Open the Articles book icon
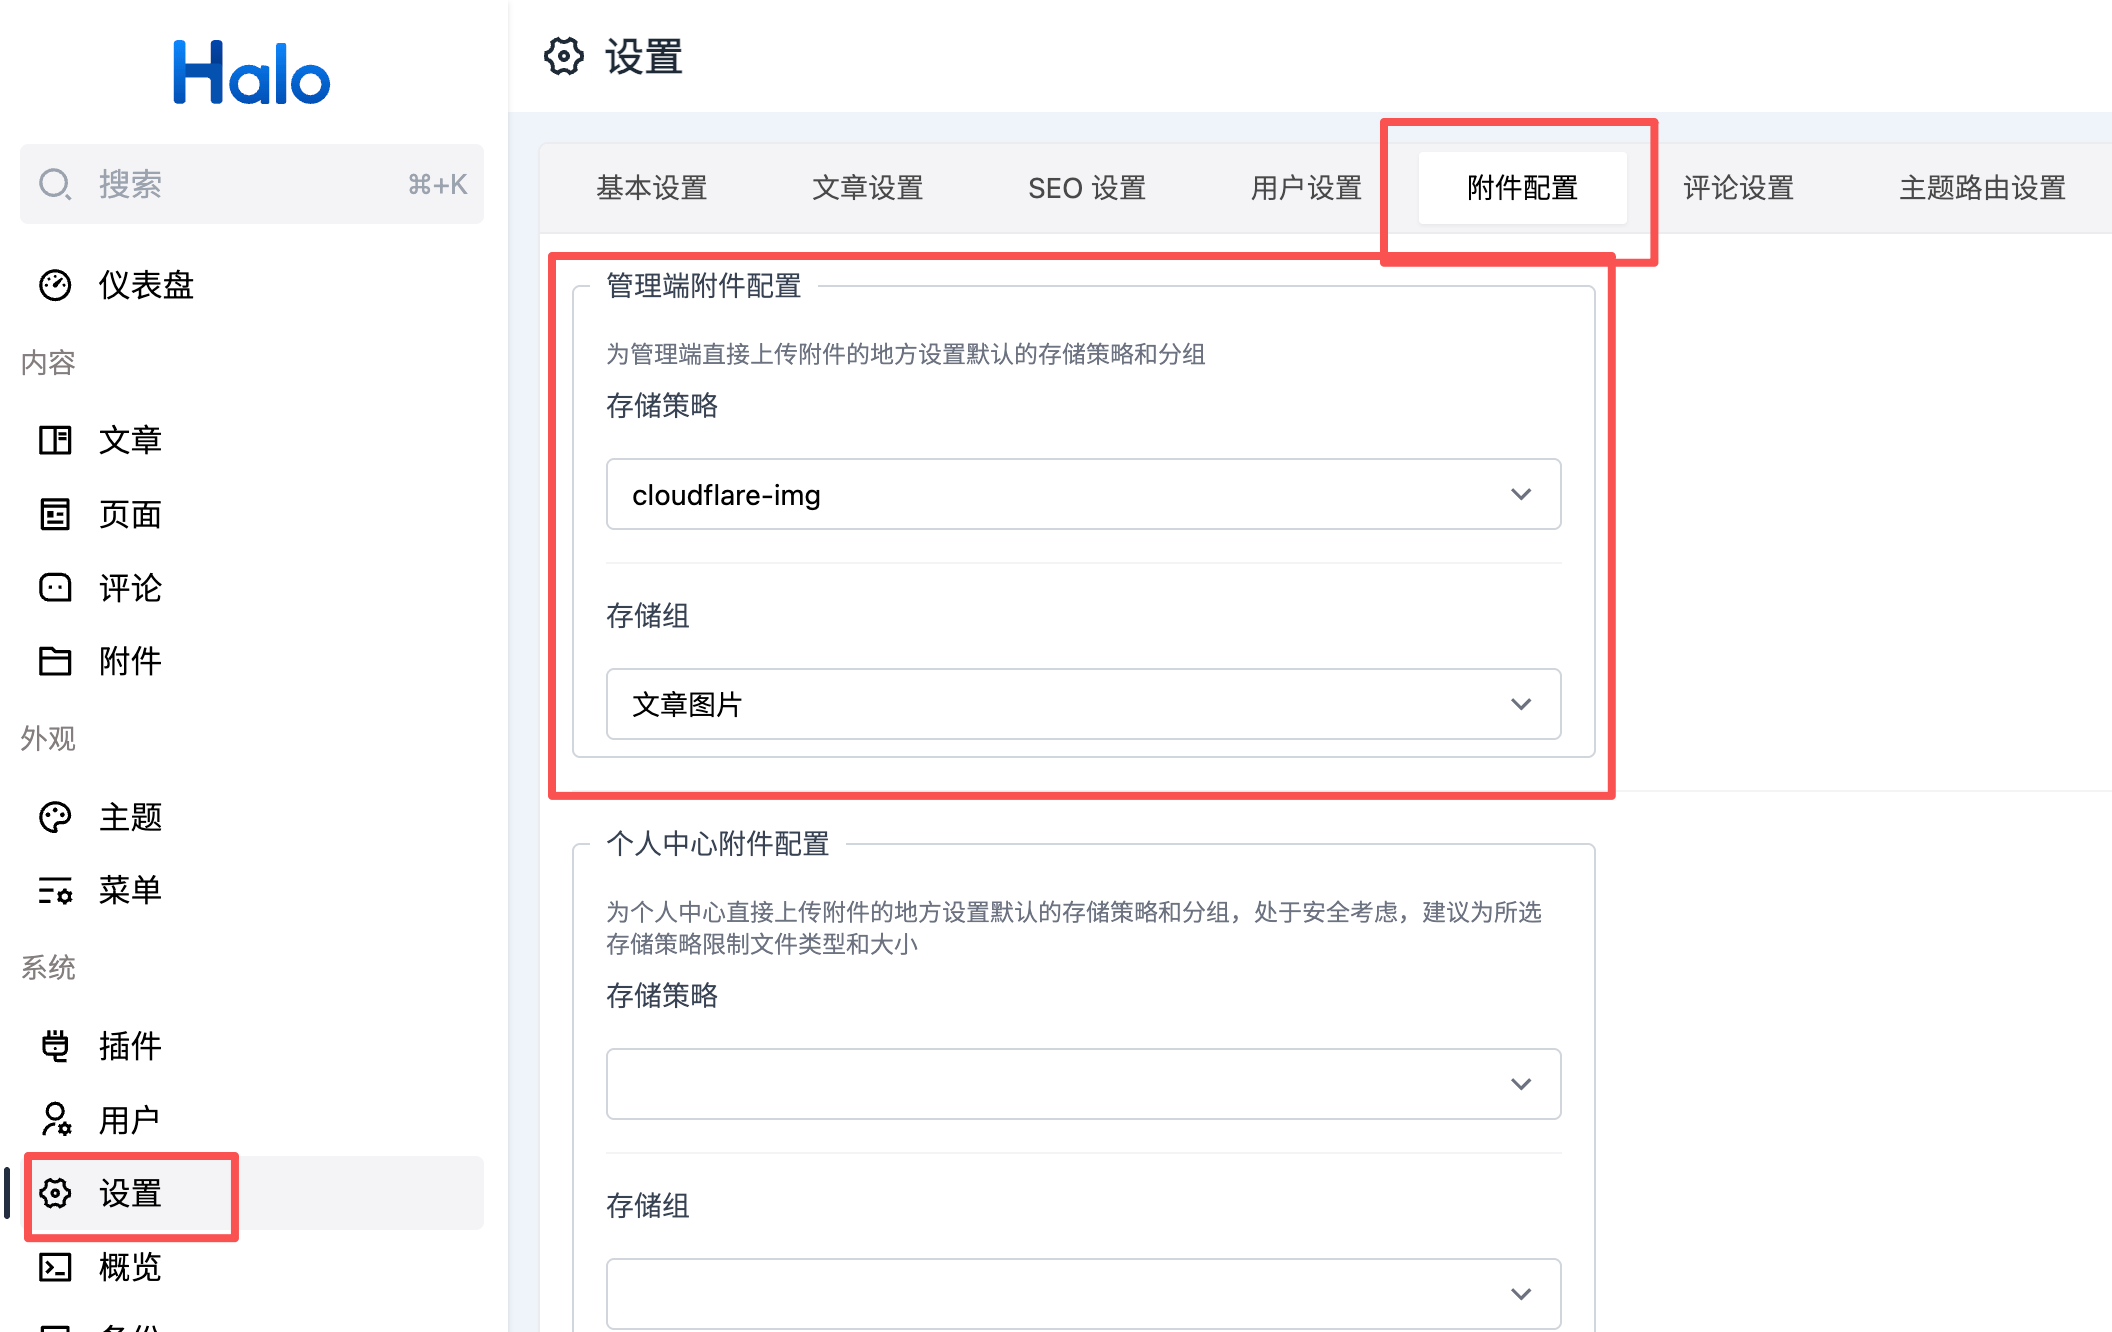 (x=55, y=440)
